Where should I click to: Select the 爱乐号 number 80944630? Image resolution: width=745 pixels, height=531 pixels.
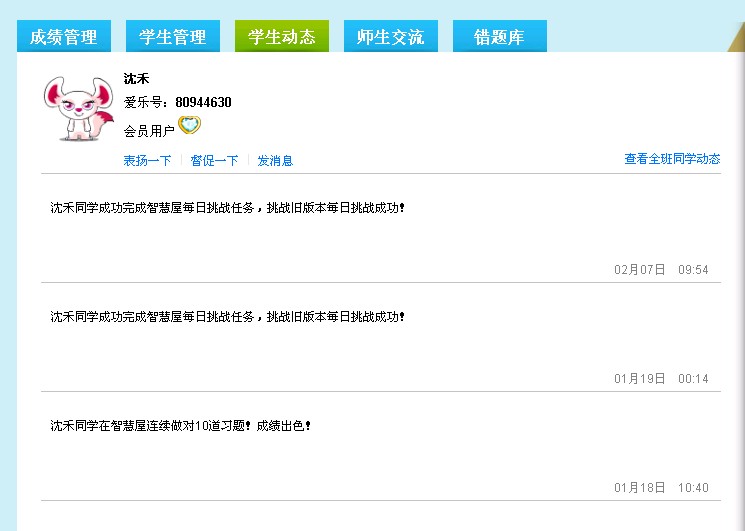point(203,102)
